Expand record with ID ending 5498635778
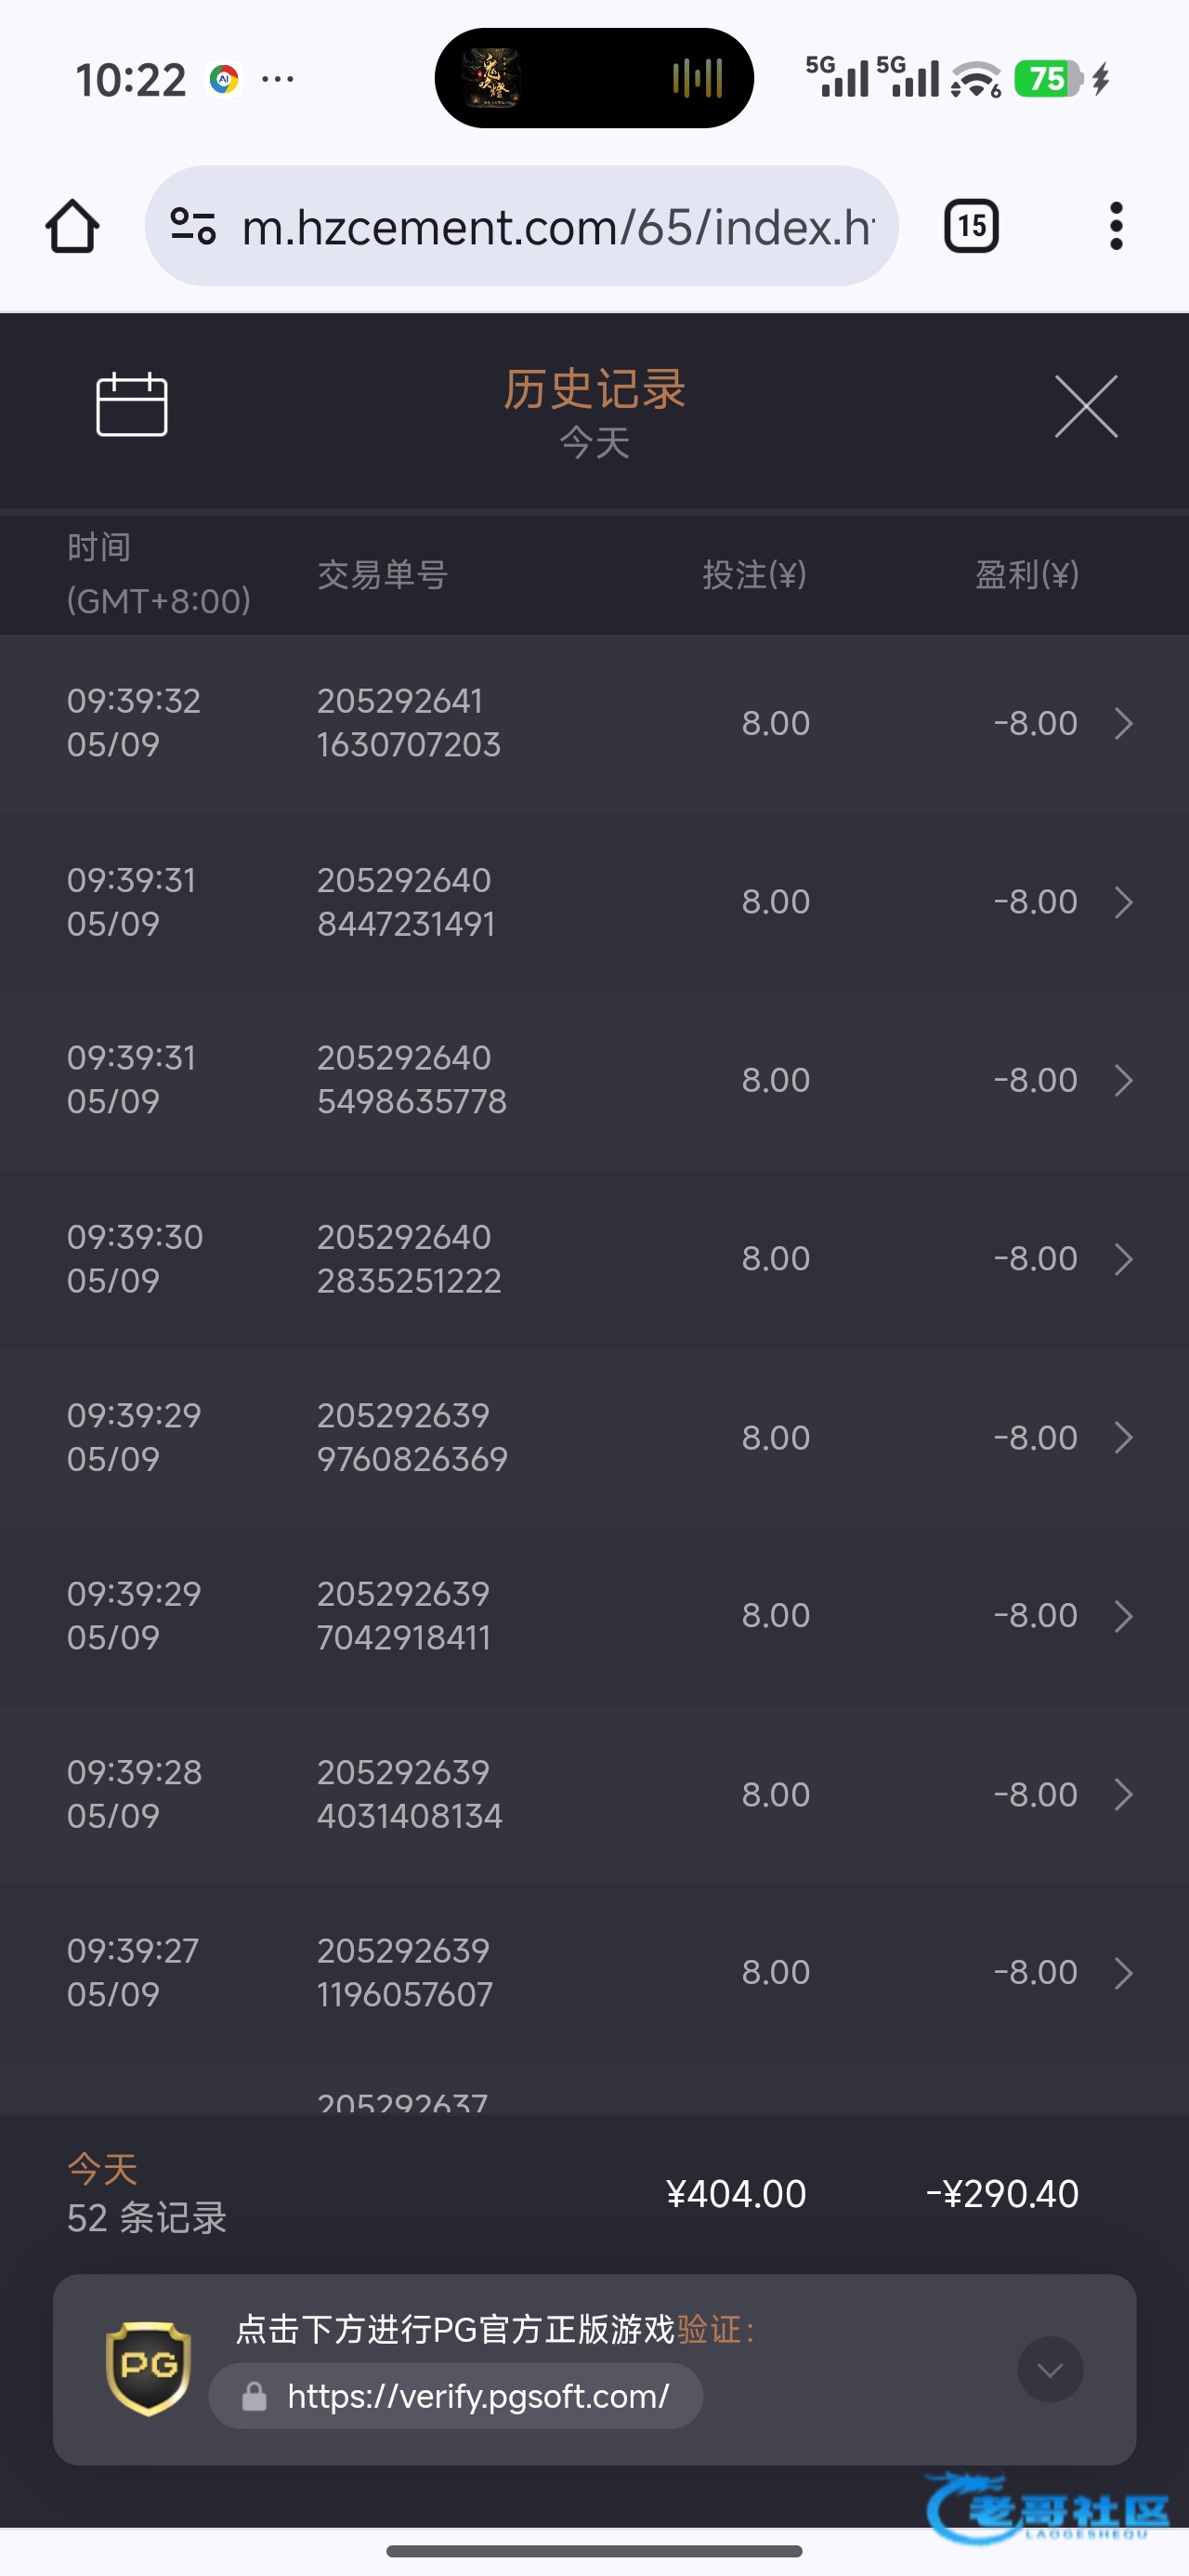1189x2576 pixels. (594, 1080)
